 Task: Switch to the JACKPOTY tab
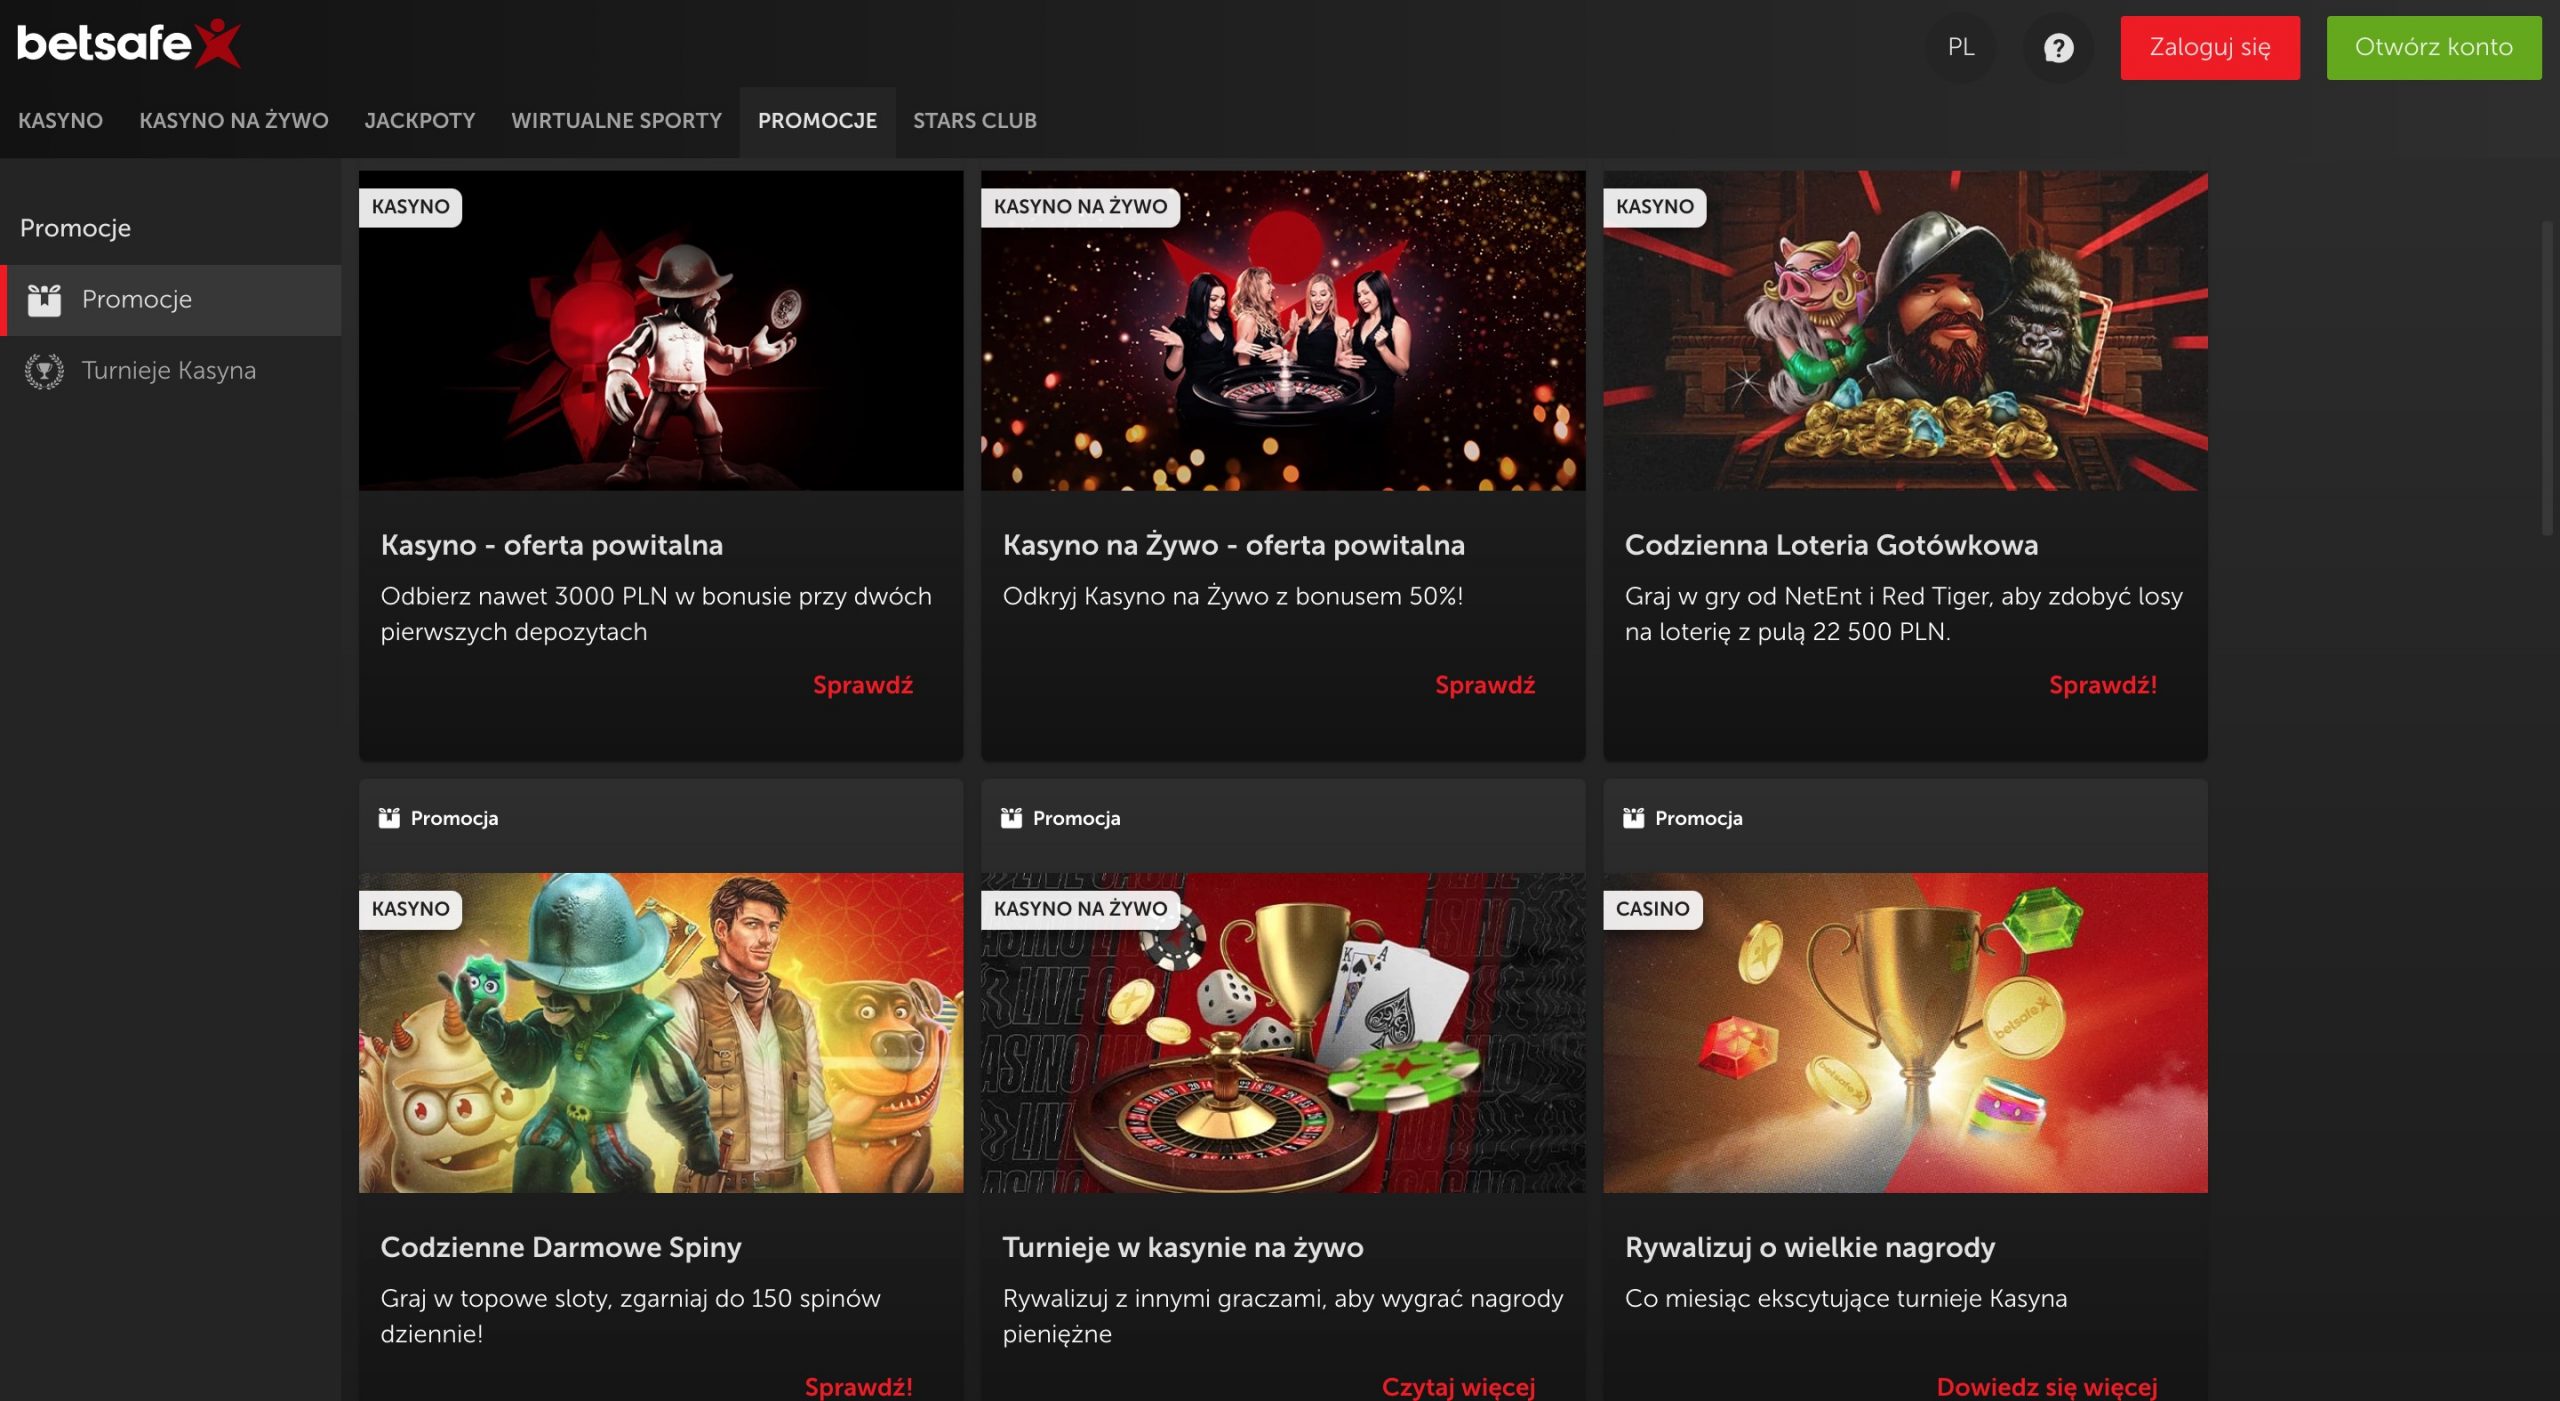(x=419, y=121)
